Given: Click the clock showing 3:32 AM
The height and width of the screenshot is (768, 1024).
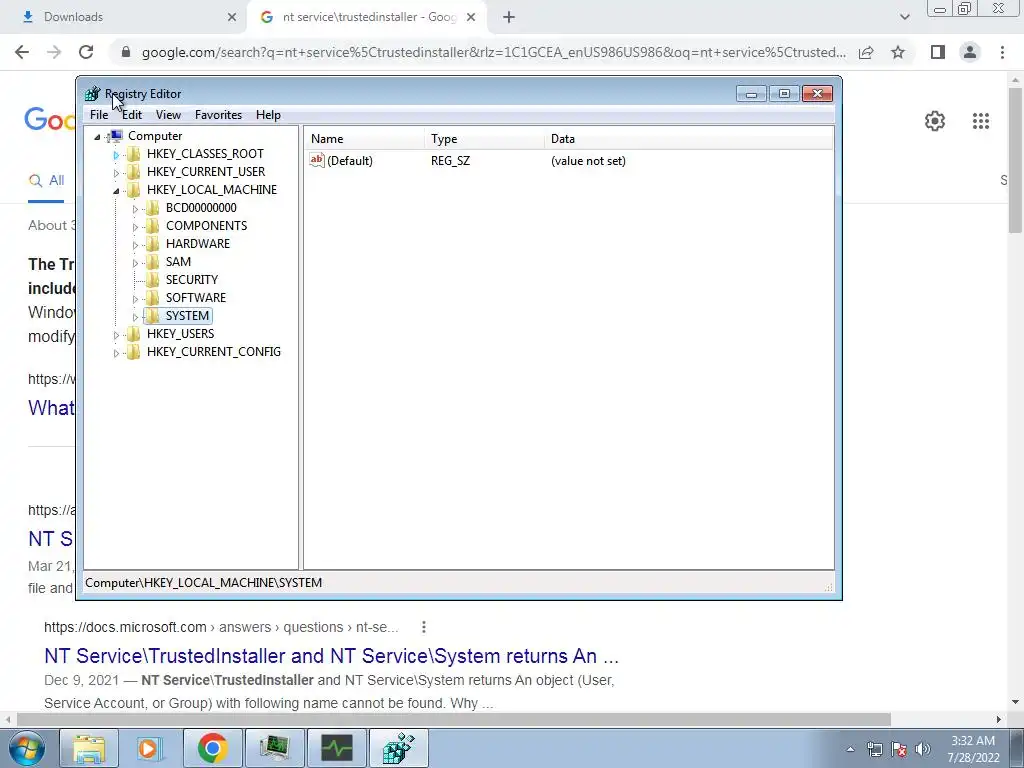Looking at the screenshot, I should 972,741.
